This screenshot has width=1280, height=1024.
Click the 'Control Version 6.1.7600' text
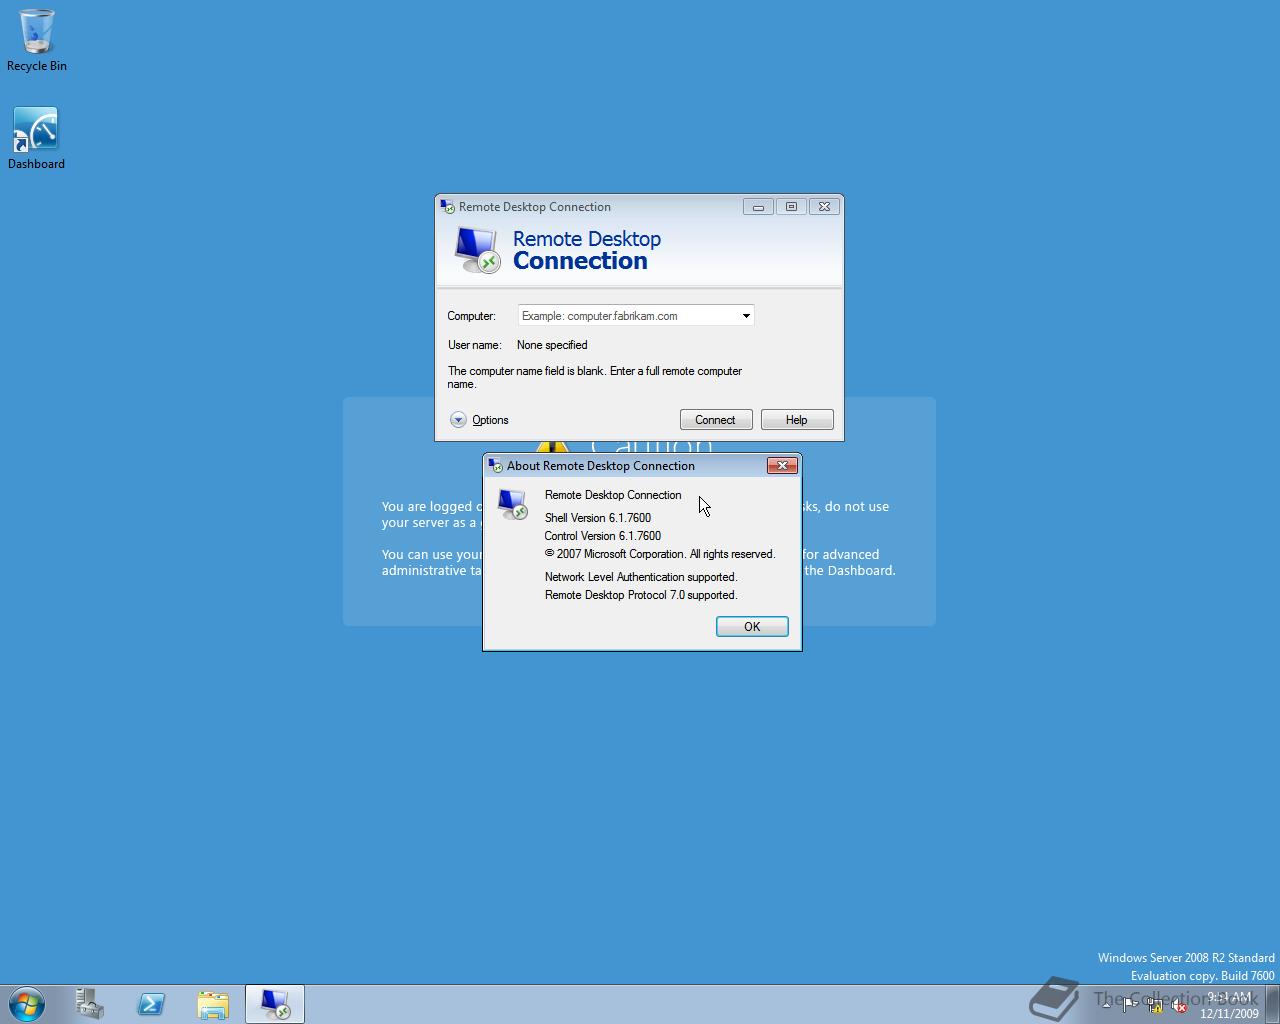(603, 536)
